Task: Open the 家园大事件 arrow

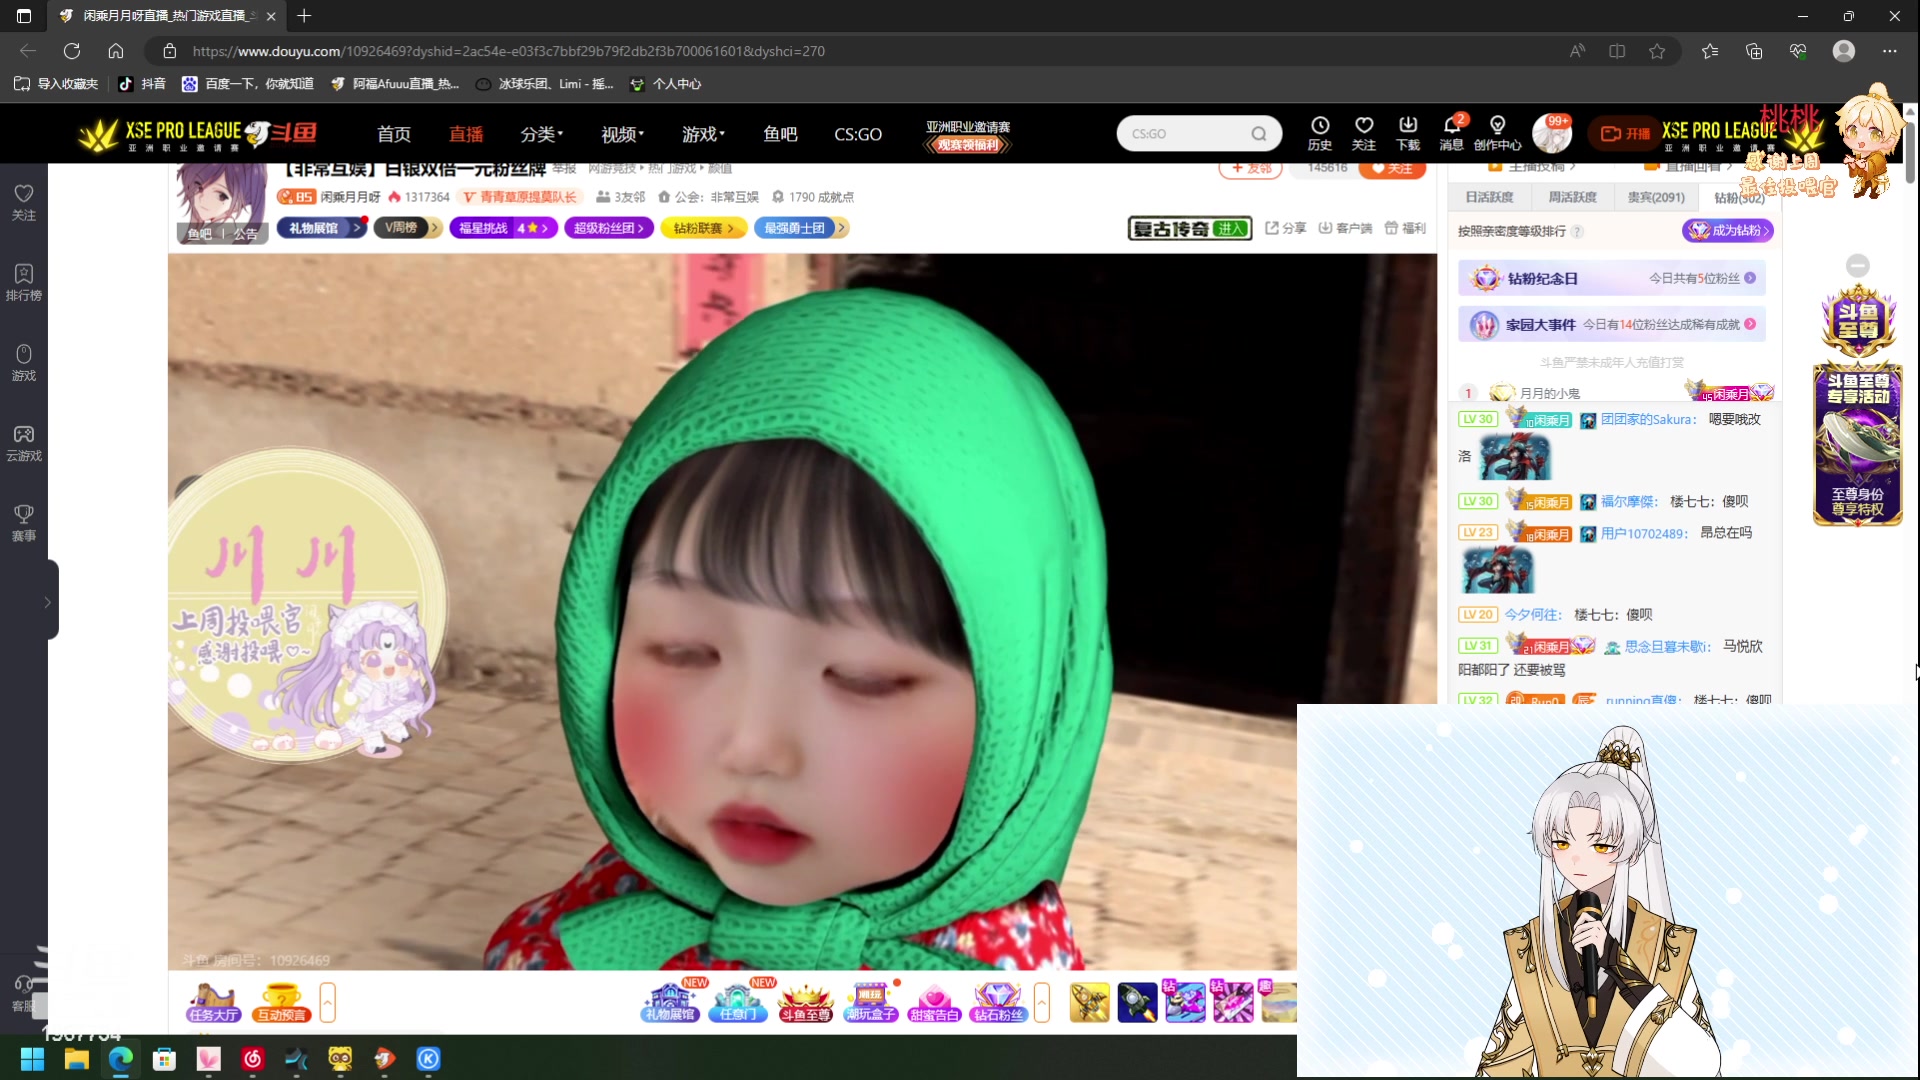Action: [1750, 324]
